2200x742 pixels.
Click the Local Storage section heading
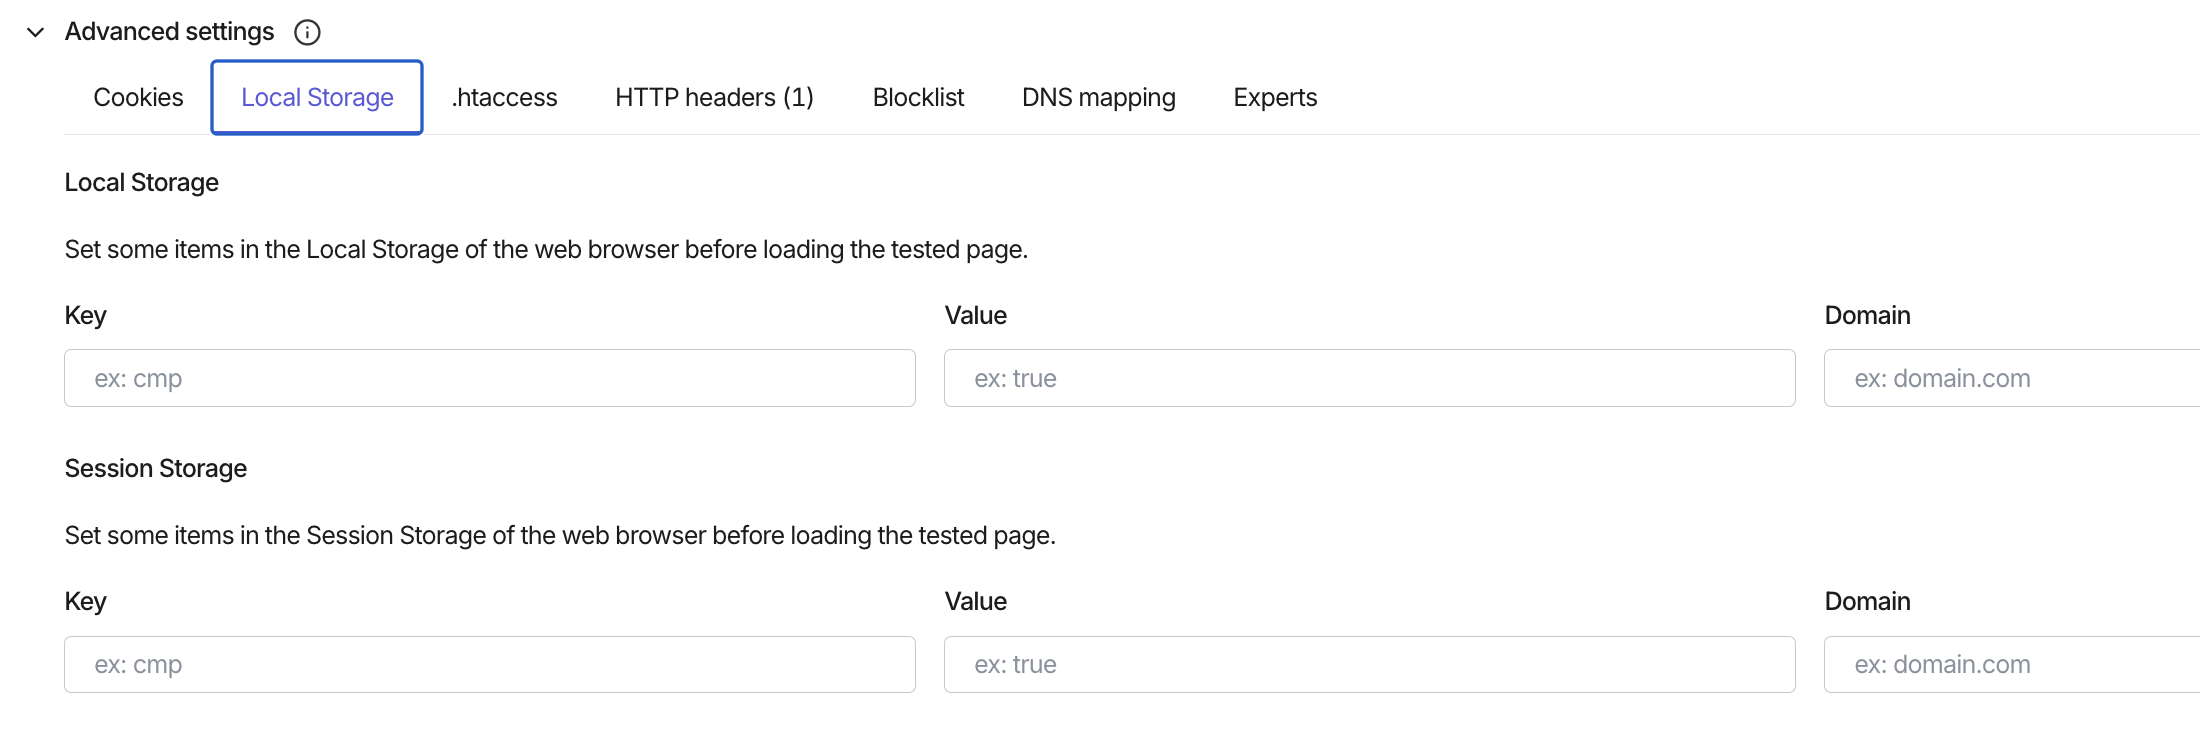[141, 182]
